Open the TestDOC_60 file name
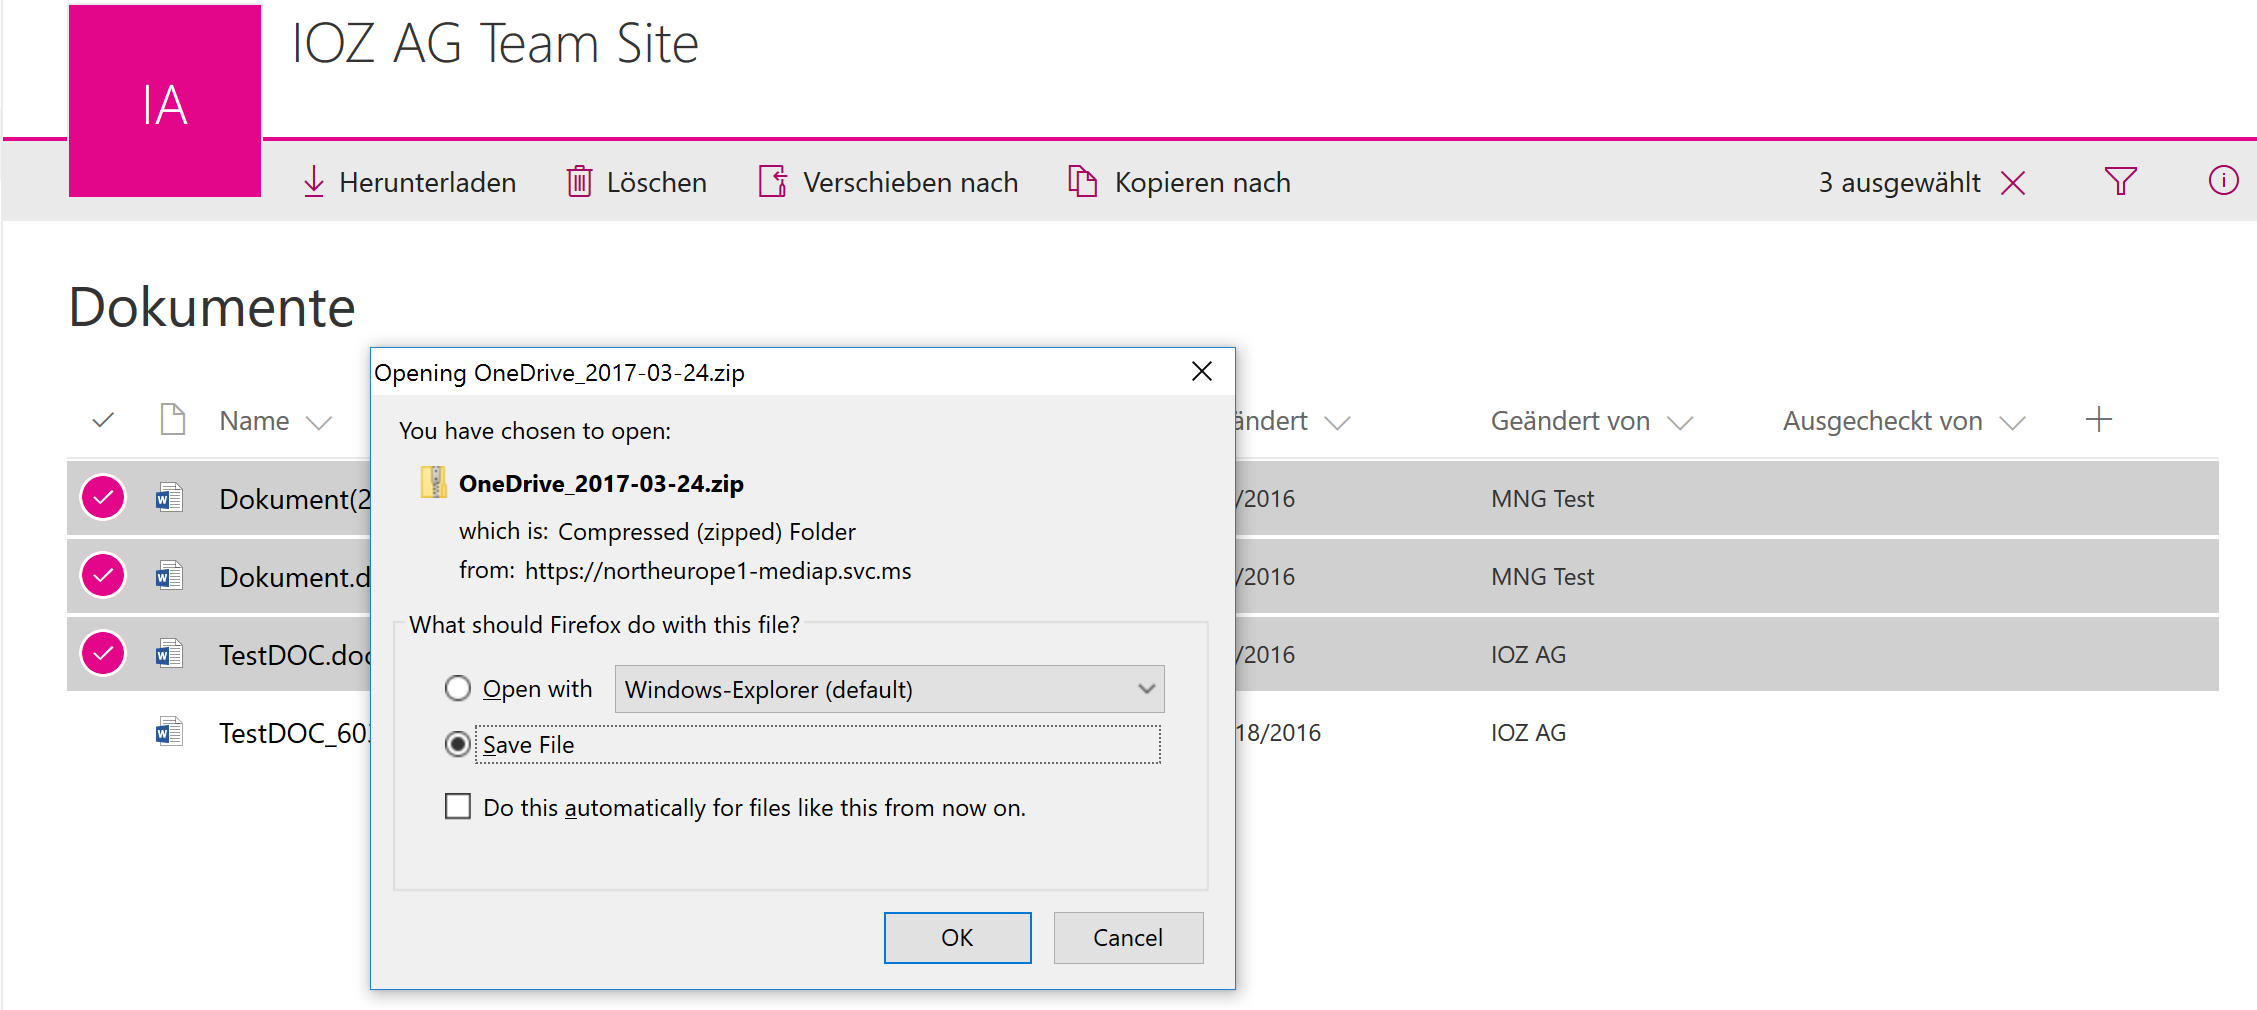2257x1010 pixels. (295, 733)
